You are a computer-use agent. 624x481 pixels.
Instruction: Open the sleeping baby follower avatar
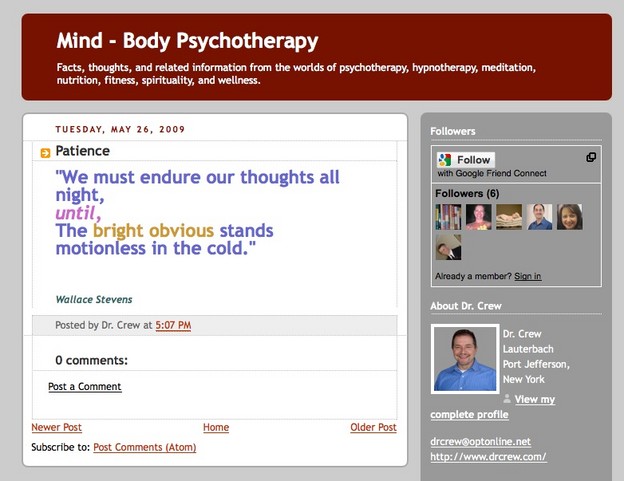[509, 217]
